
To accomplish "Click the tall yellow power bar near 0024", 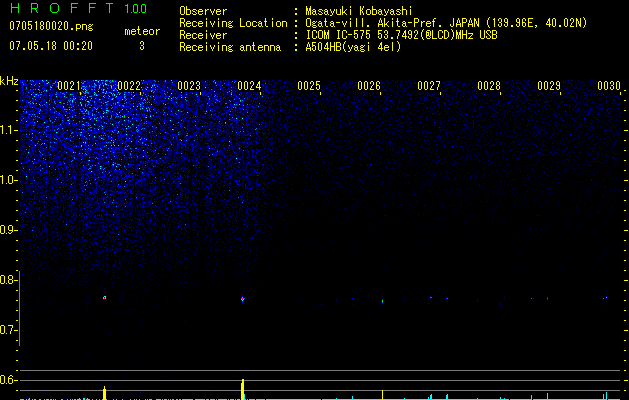I will coord(242,389).
